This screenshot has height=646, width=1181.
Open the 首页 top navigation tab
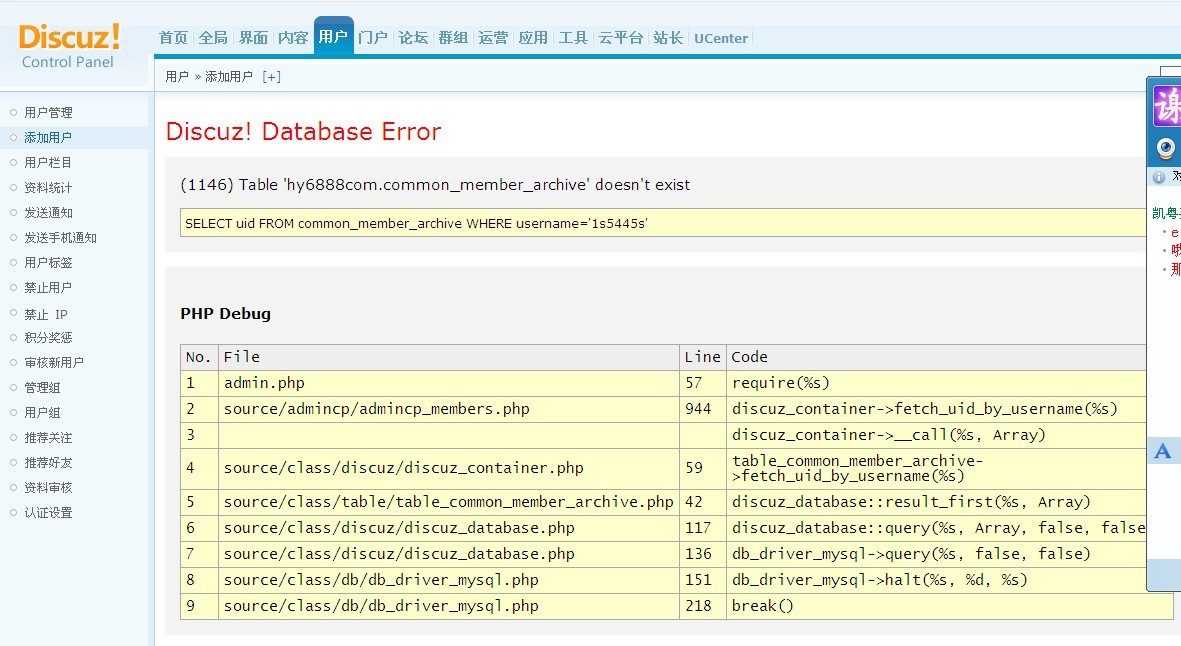coord(173,38)
